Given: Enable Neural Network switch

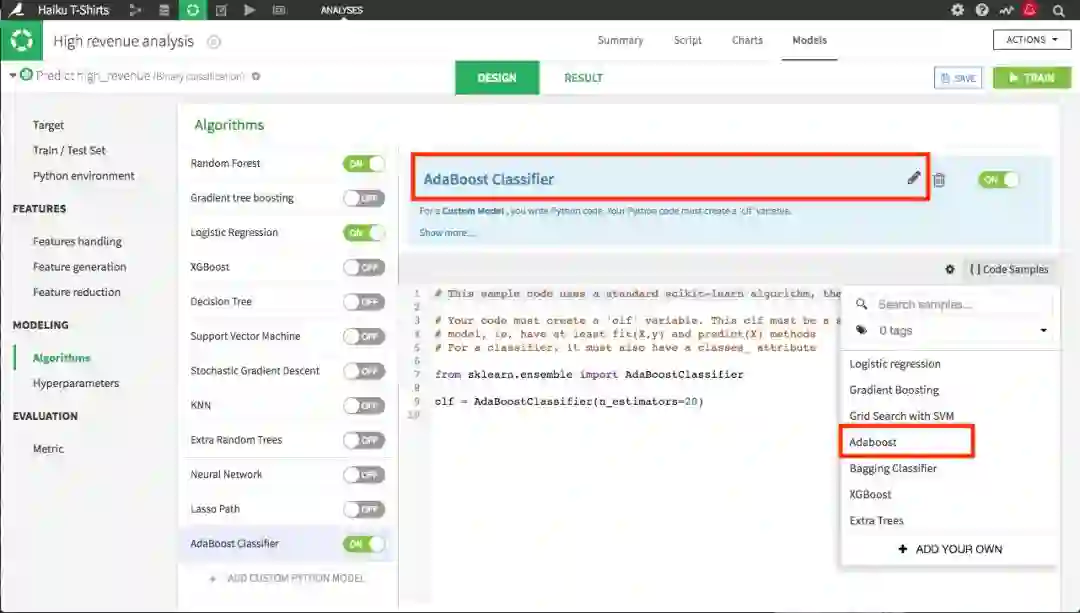Looking at the screenshot, I should [364, 475].
